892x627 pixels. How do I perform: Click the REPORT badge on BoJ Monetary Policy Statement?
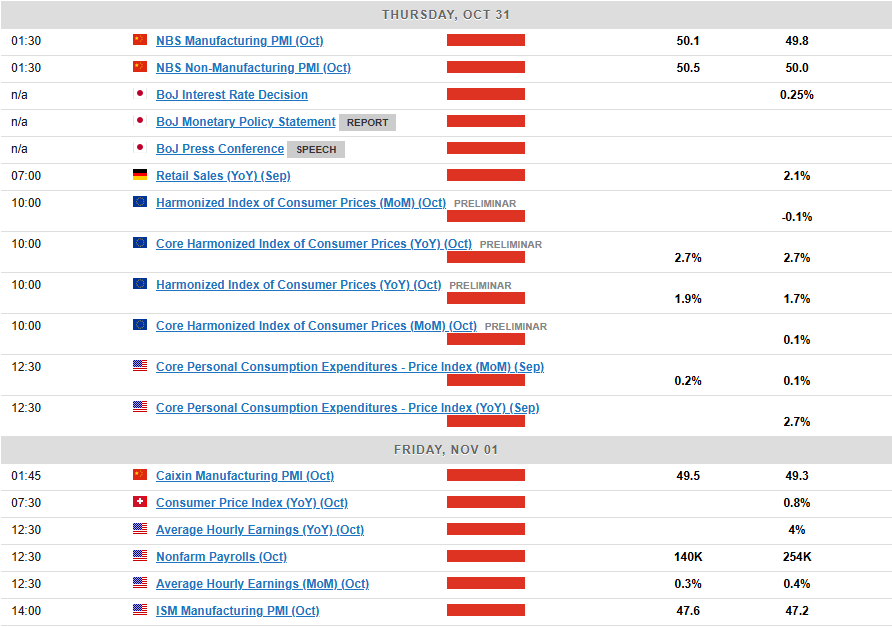[368, 122]
